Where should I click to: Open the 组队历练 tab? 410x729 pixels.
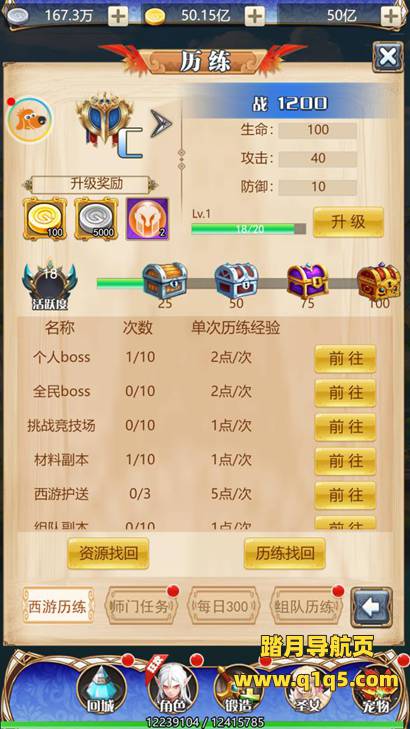click(x=306, y=606)
